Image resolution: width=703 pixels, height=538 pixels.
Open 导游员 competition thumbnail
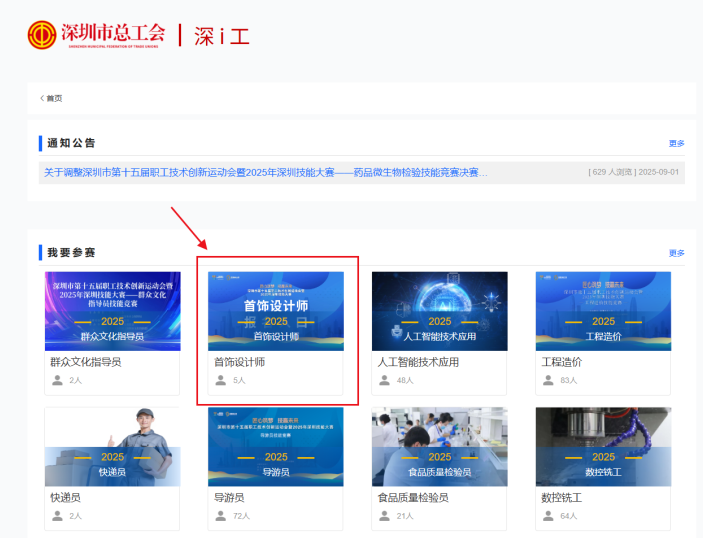pos(276,447)
